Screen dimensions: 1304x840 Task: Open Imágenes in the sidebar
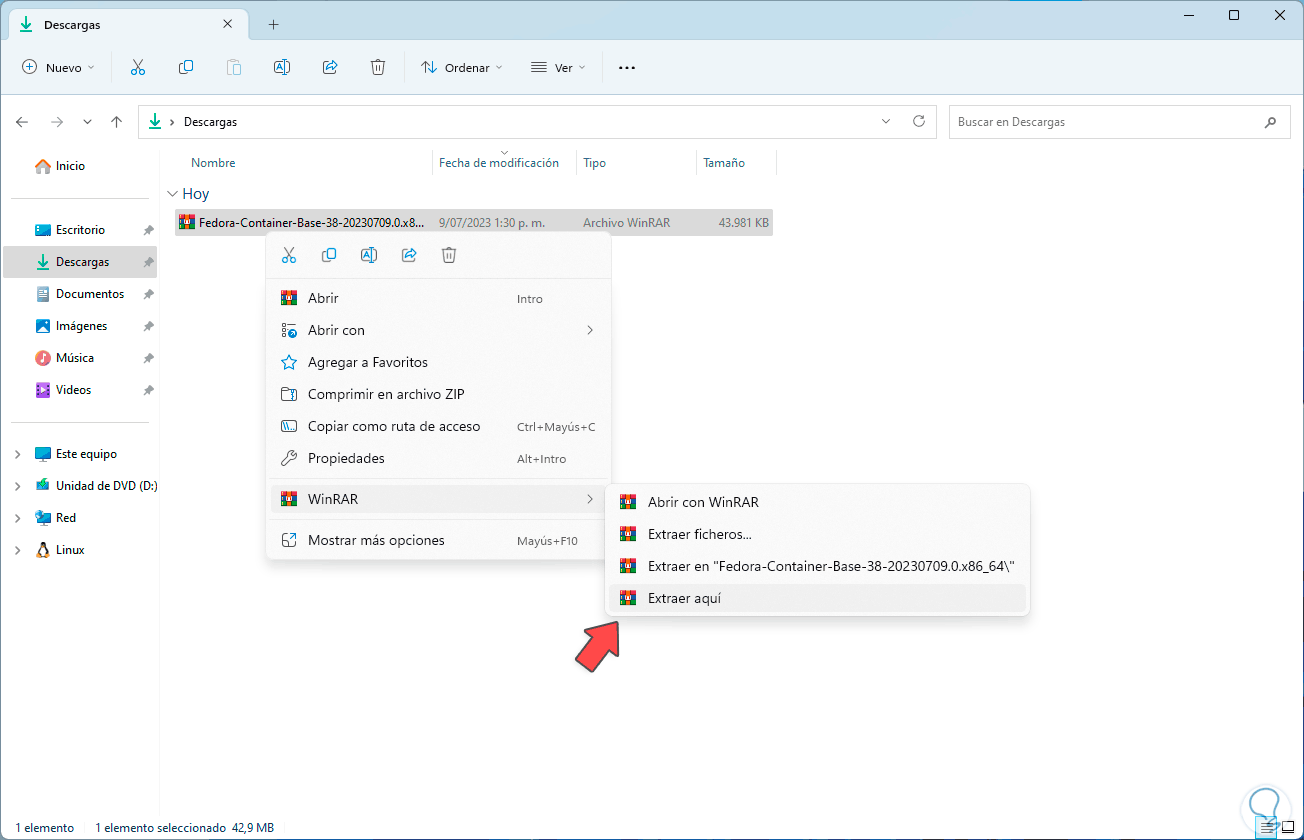click(80, 326)
